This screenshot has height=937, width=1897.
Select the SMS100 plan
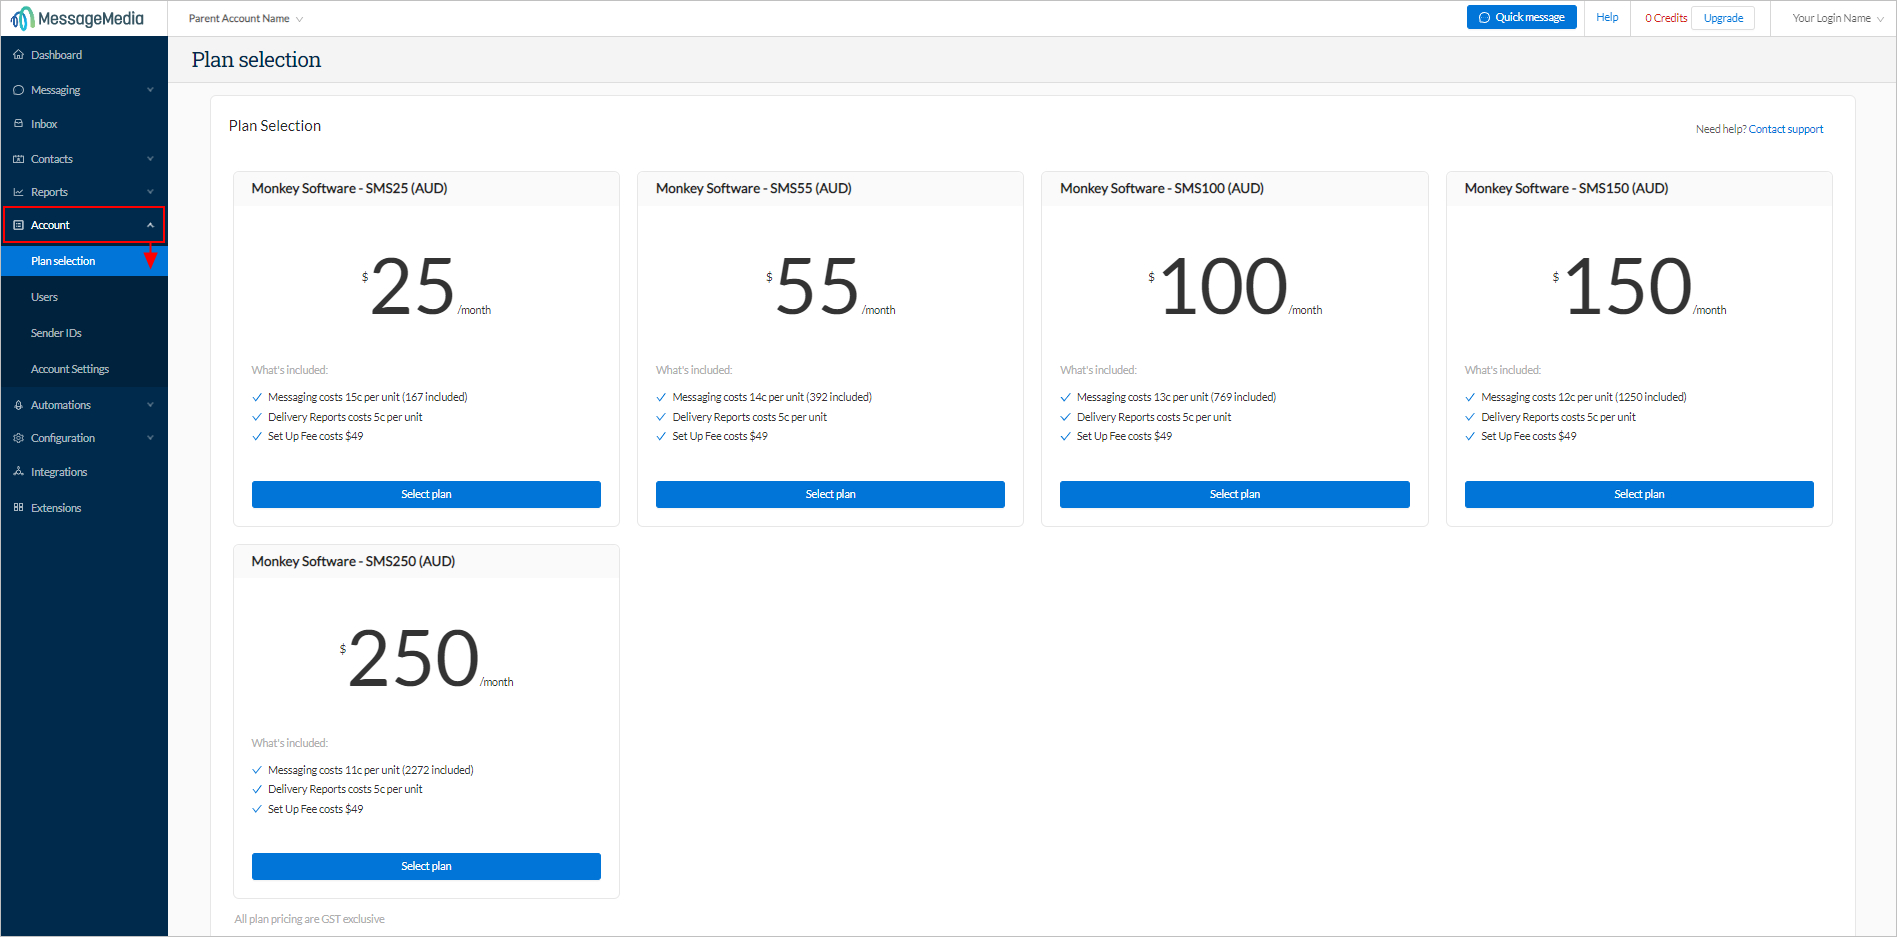pyautogui.click(x=1235, y=495)
